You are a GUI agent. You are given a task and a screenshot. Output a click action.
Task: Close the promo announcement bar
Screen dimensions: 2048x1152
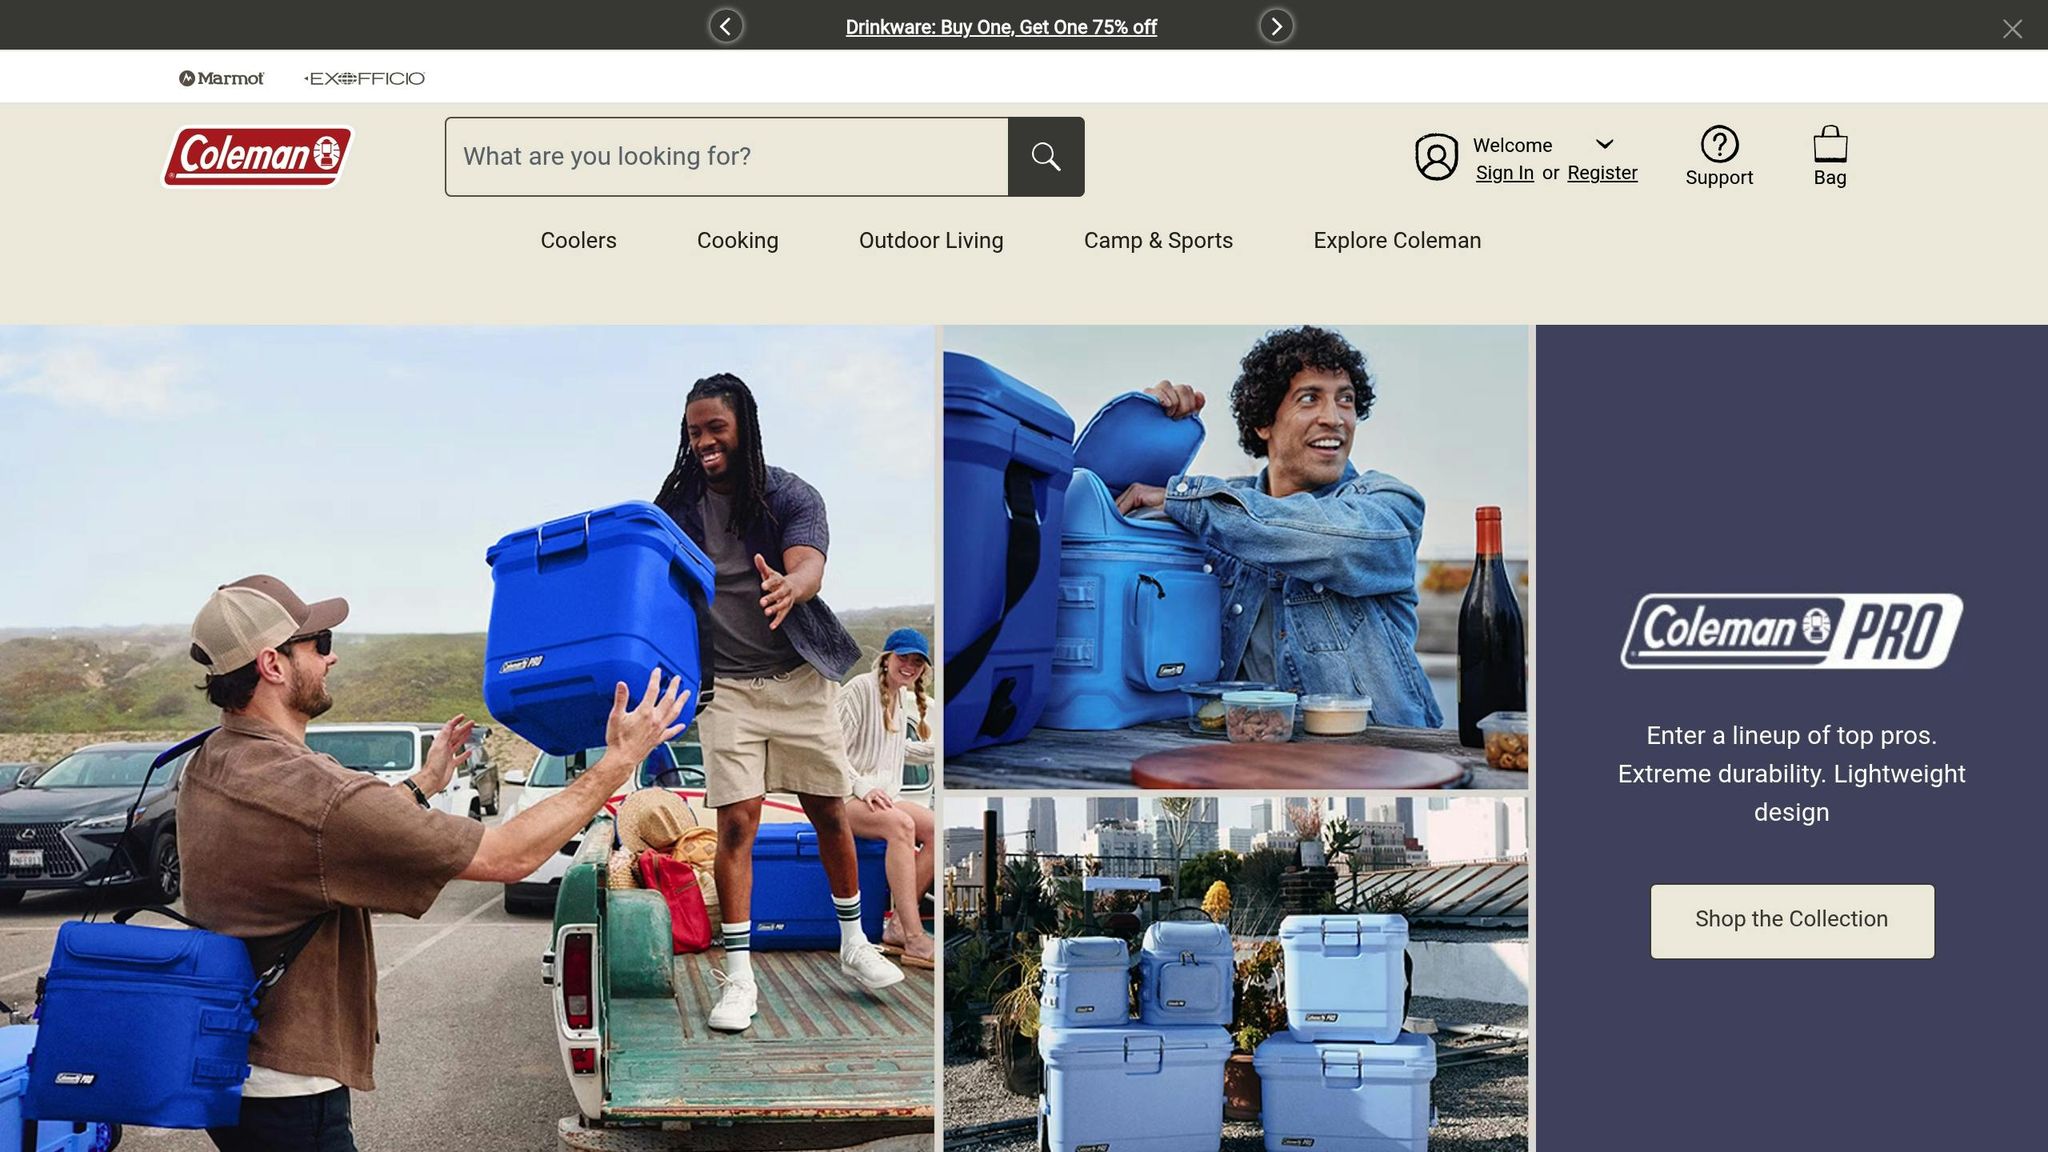tap(2012, 29)
